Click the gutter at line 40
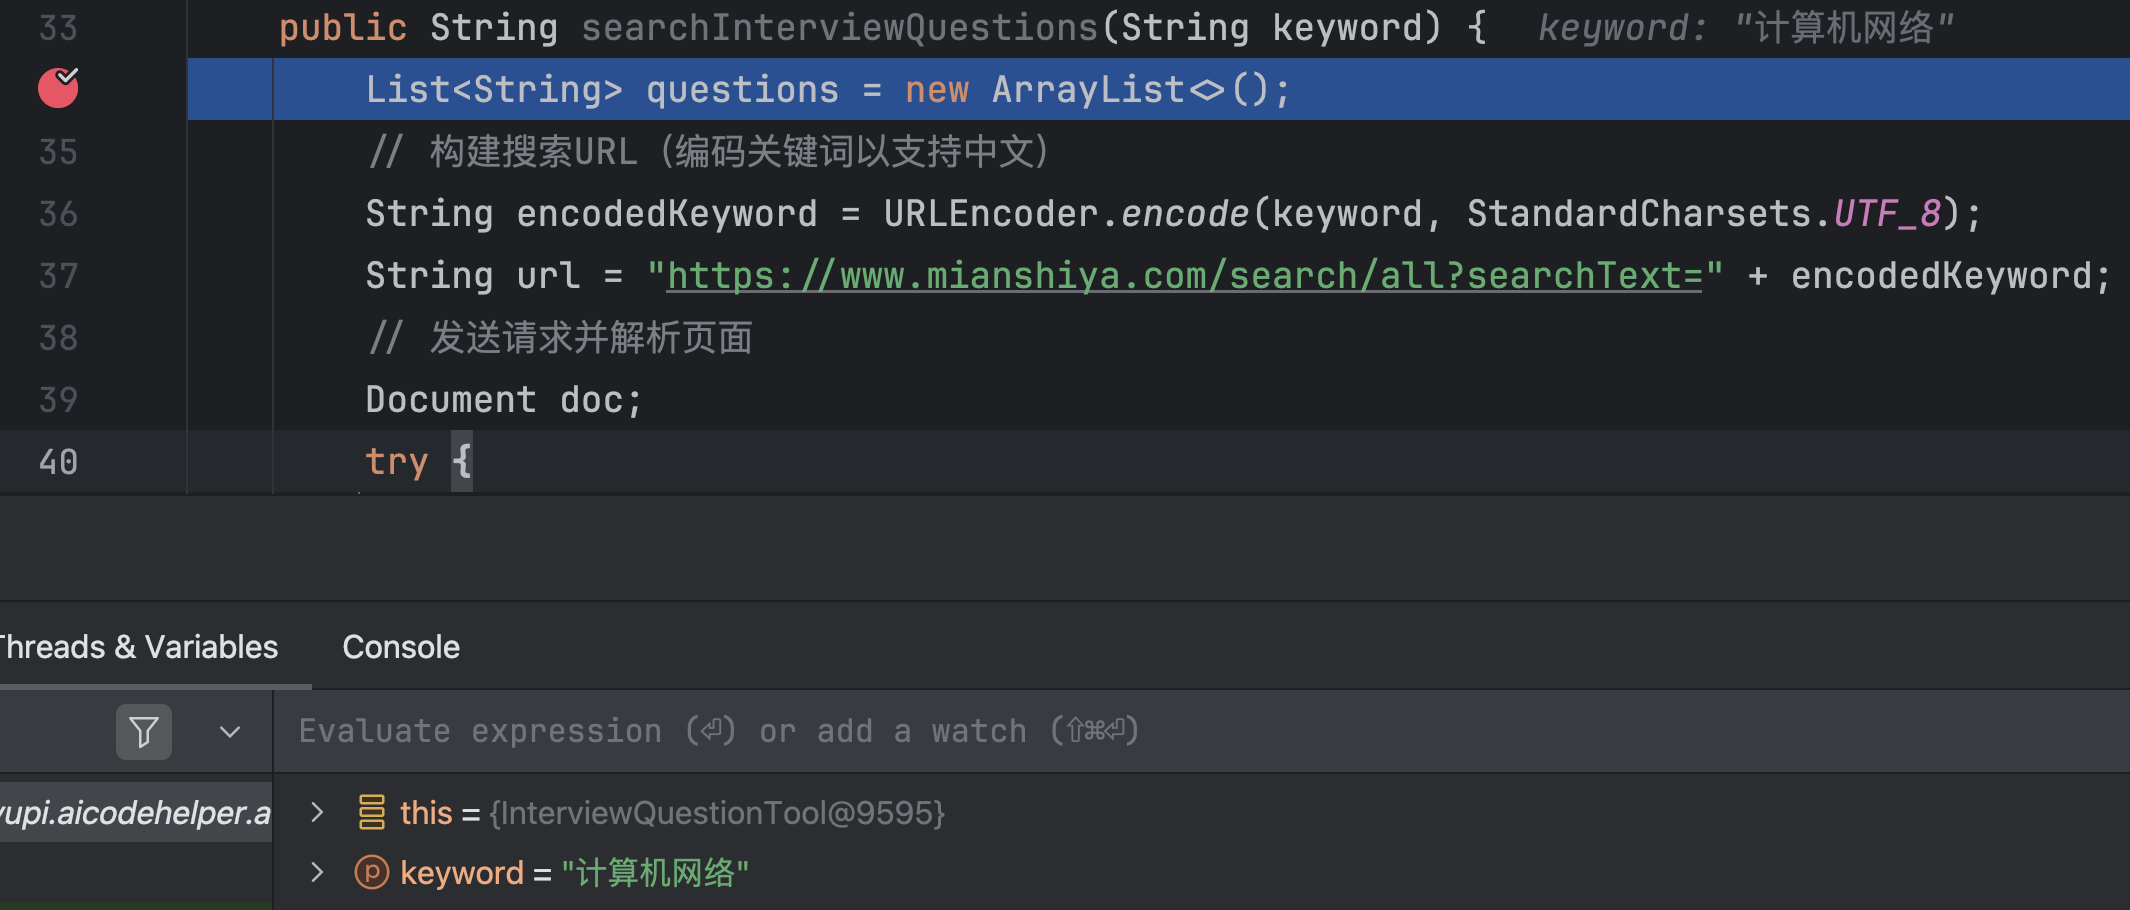2130x910 pixels. coord(58,461)
